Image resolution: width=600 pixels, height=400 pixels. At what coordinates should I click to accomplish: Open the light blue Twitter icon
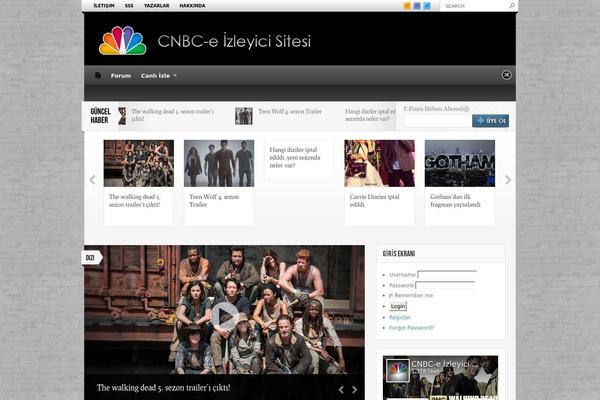(427, 6)
